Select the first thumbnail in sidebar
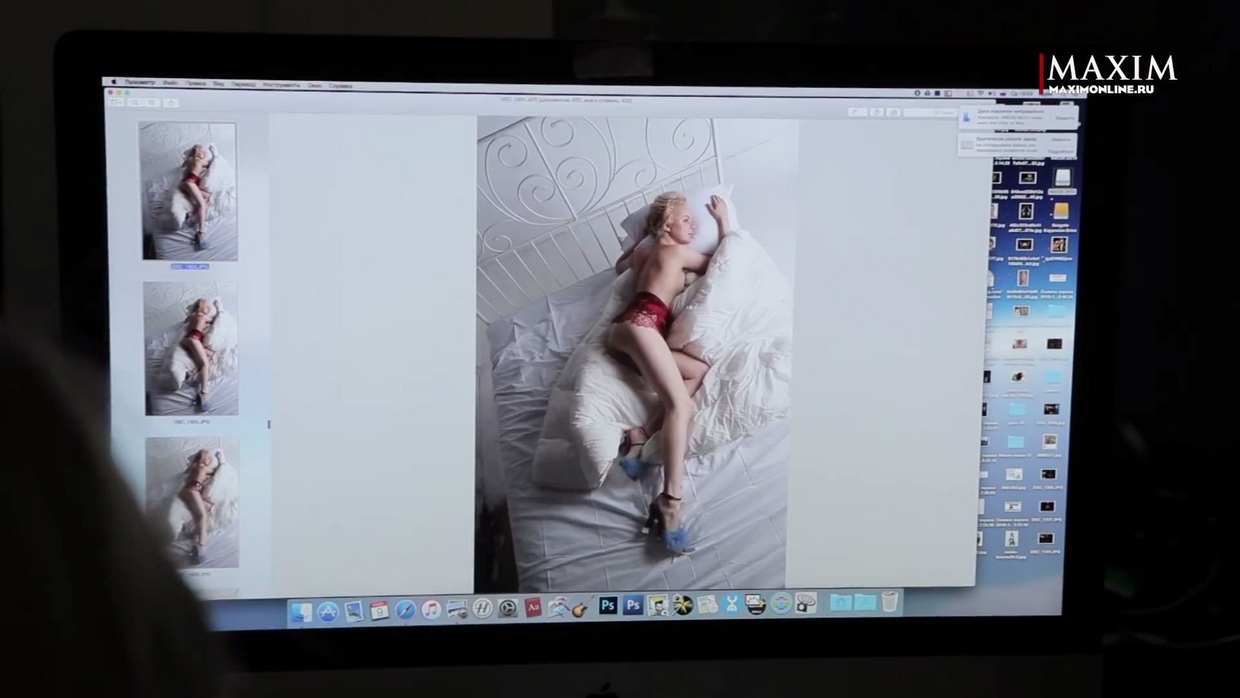 [189, 191]
